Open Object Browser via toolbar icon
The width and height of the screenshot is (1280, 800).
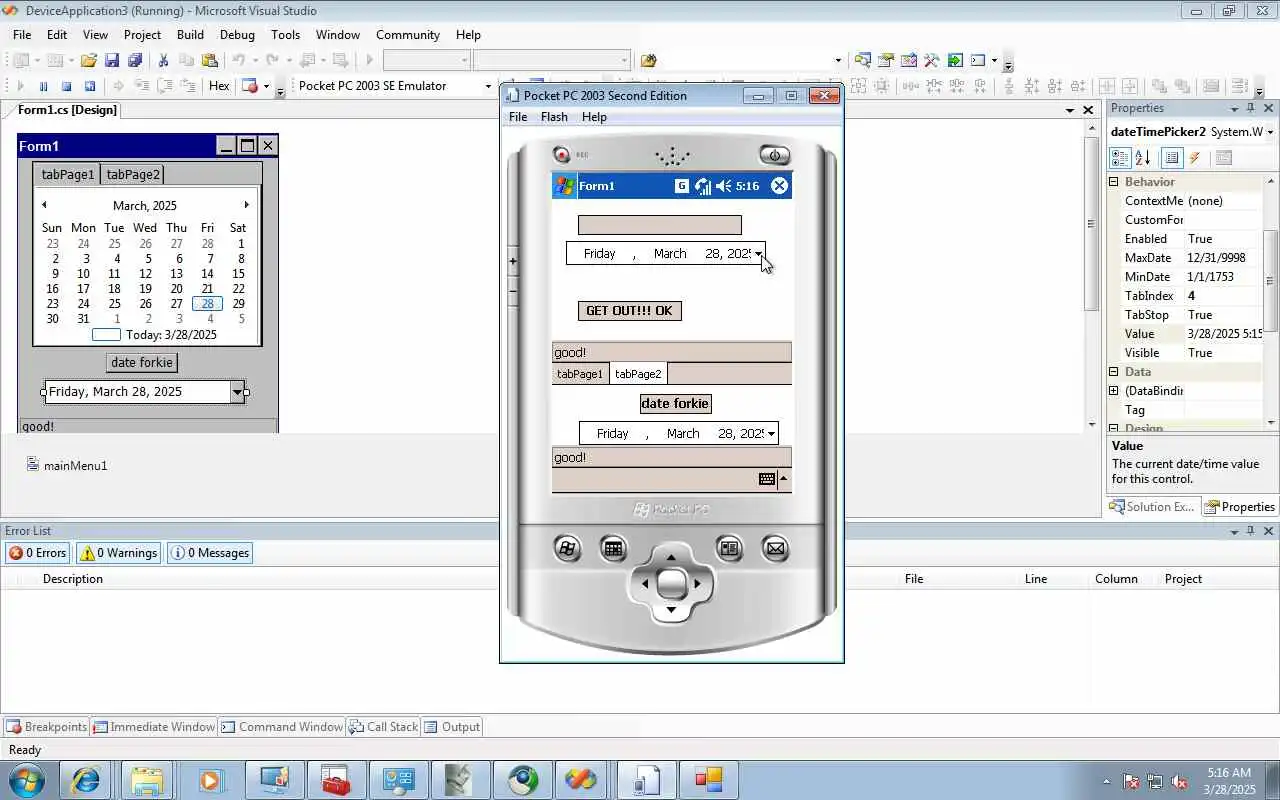909,61
